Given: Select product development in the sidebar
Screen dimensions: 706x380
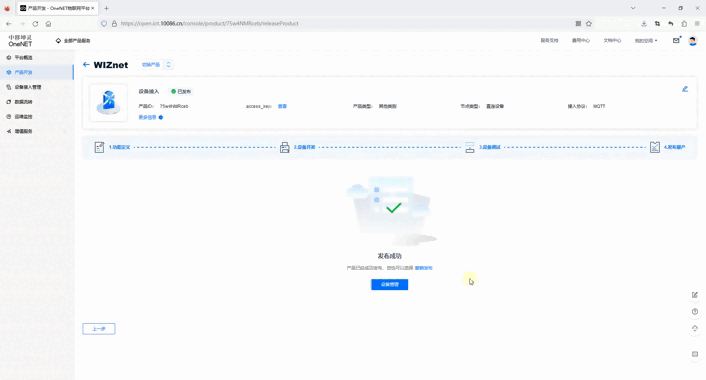Looking at the screenshot, I should [37, 72].
